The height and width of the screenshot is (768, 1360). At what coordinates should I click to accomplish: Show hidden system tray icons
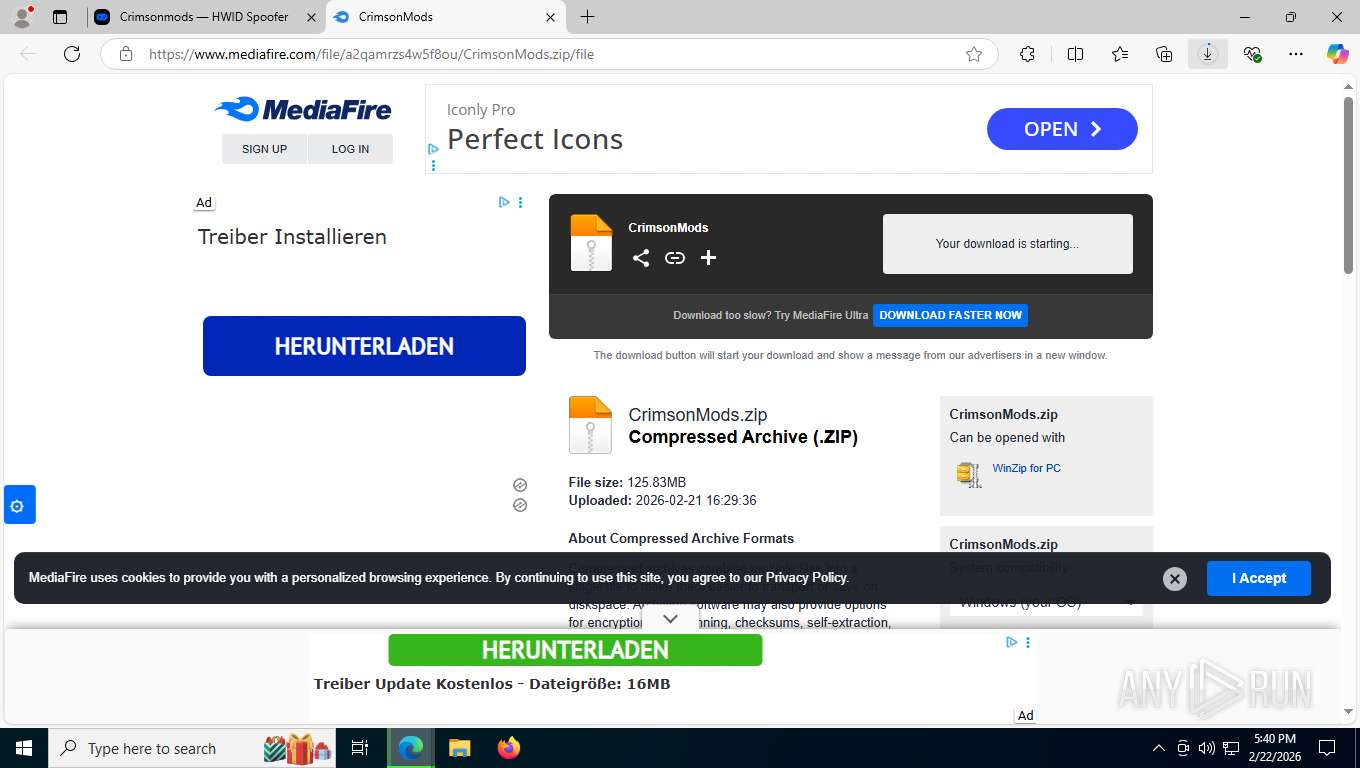pyautogui.click(x=1159, y=748)
